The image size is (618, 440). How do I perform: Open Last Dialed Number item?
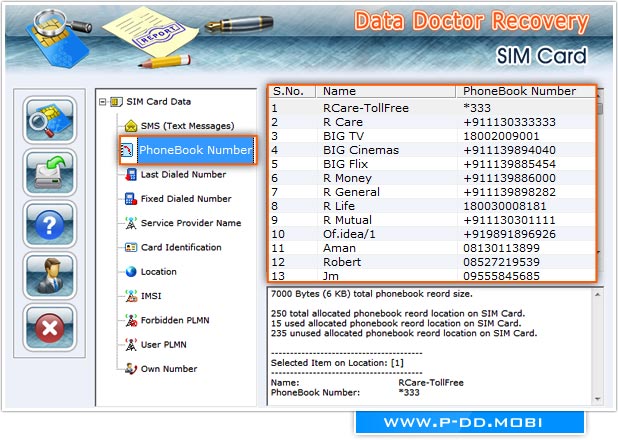pyautogui.click(x=183, y=174)
